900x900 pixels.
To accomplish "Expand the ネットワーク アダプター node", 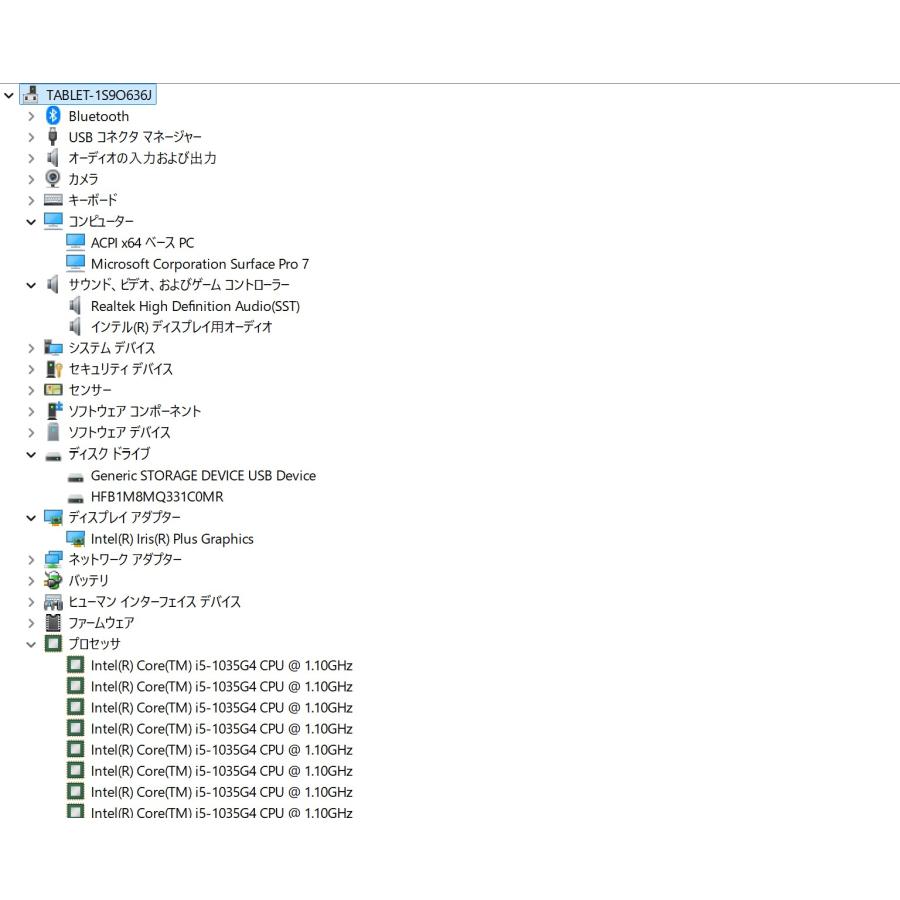I will pos(31,560).
